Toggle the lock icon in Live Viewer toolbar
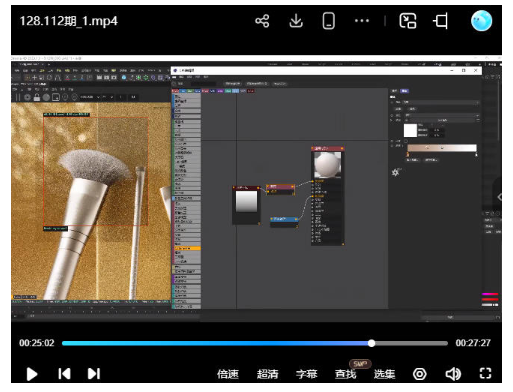This screenshot has width=513, height=392. click(x=37, y=97)
